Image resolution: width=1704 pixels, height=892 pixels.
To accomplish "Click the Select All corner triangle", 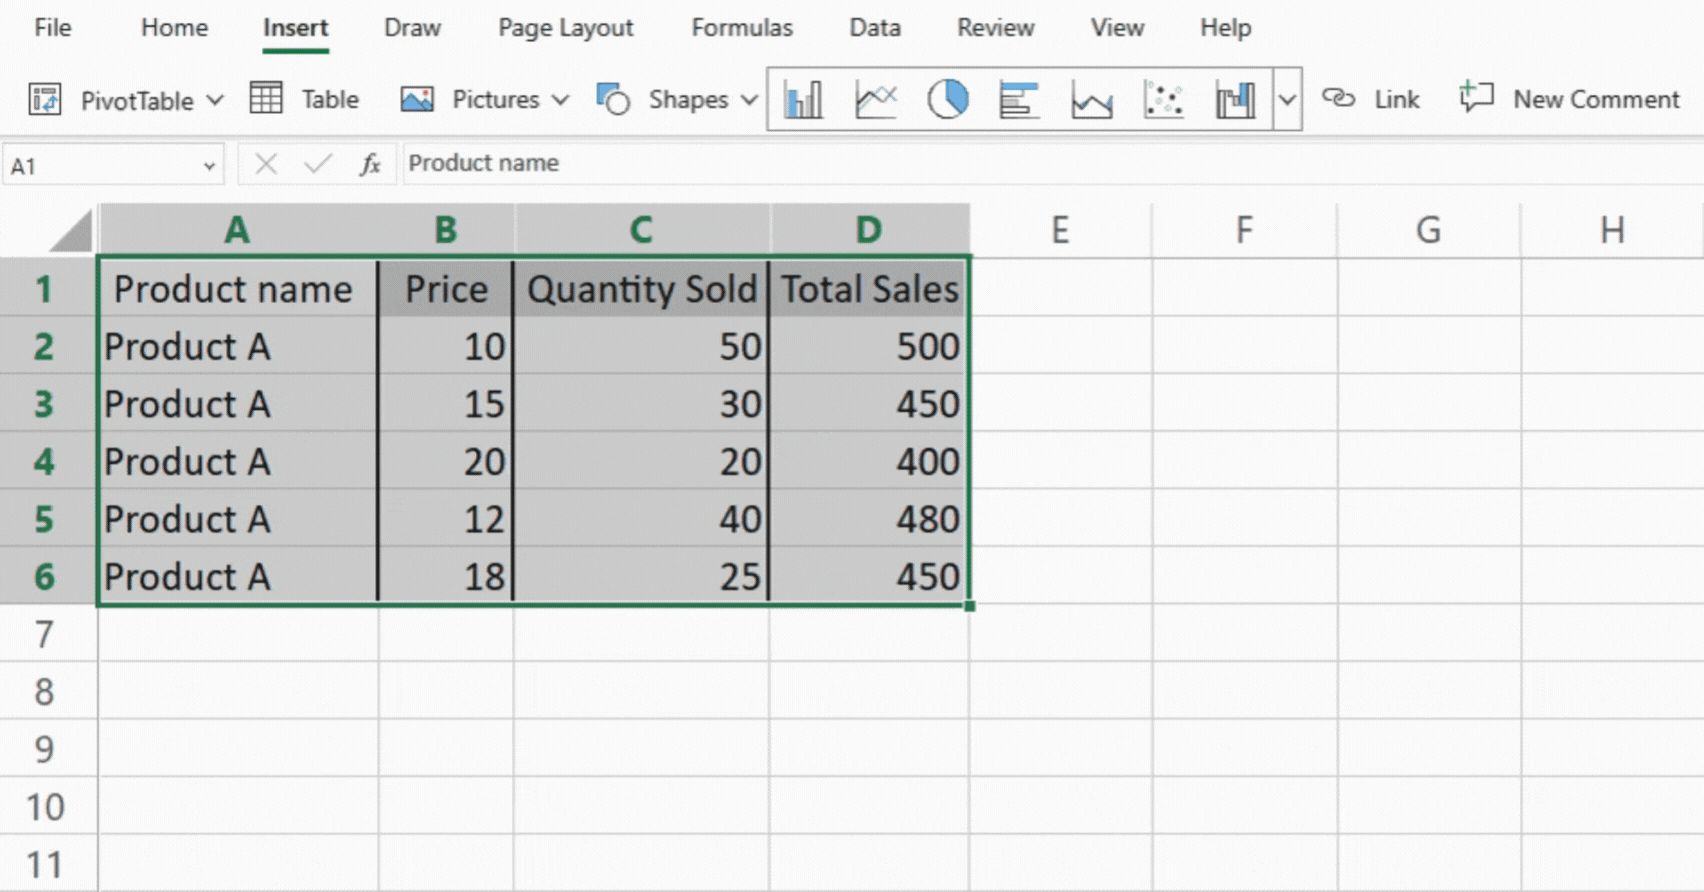I will [x=72, y=231].
